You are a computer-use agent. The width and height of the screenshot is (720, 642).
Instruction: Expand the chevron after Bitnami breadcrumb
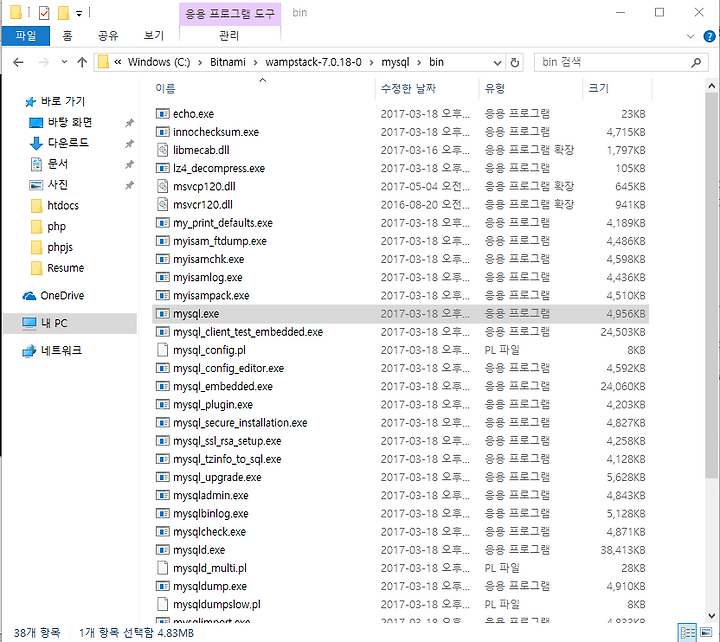tap(255, 62)
